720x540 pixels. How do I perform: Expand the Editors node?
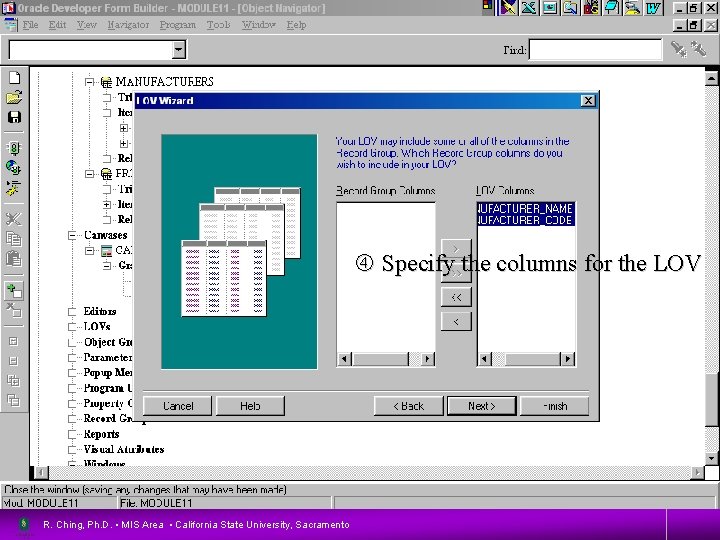click(72, 311)
